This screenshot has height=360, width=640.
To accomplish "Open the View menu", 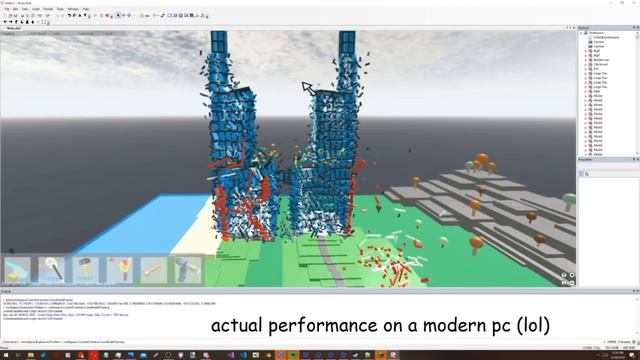I will (25, 9).
